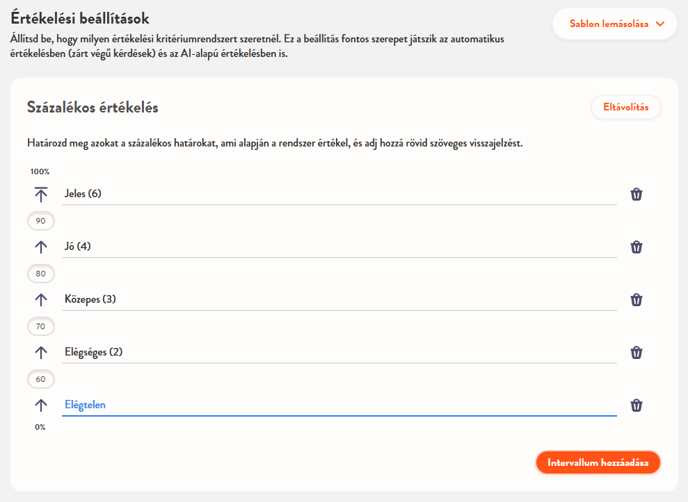The image size is (688, 502).
Task: Open the Sablon lemásolása dropdown
Action: [616, 24]
